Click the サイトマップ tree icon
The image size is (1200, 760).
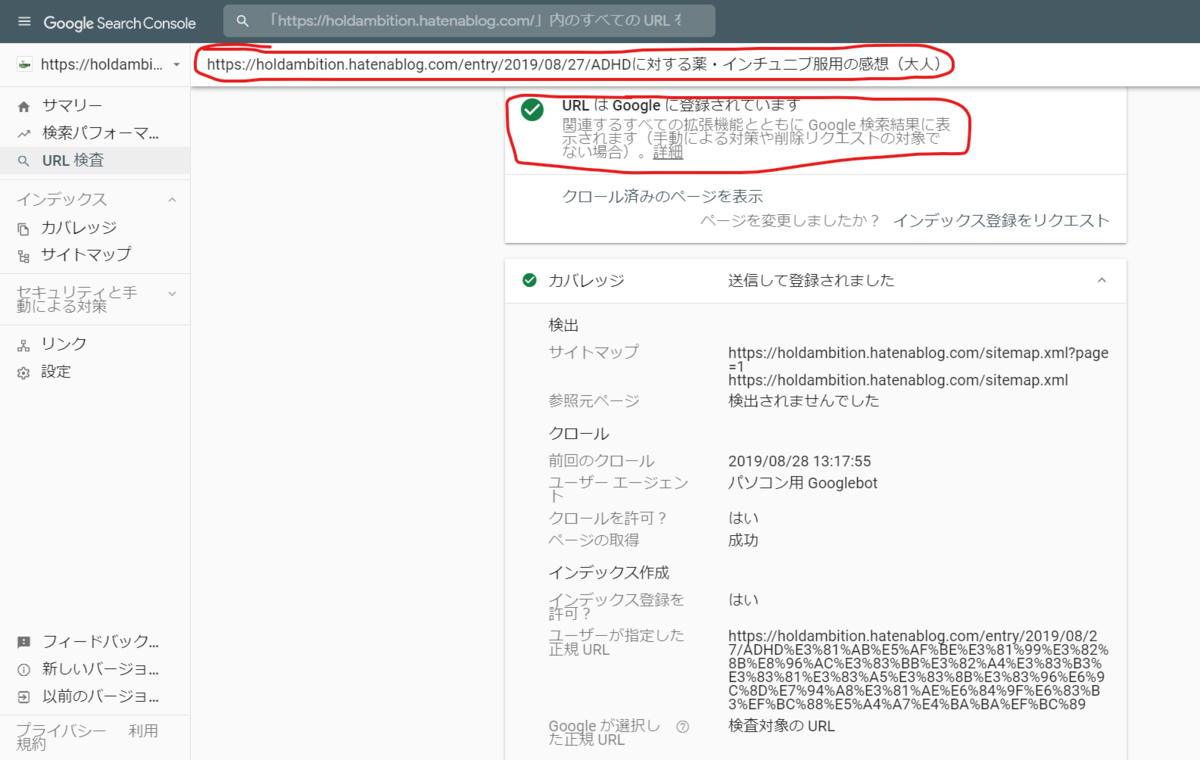[24, 255]
